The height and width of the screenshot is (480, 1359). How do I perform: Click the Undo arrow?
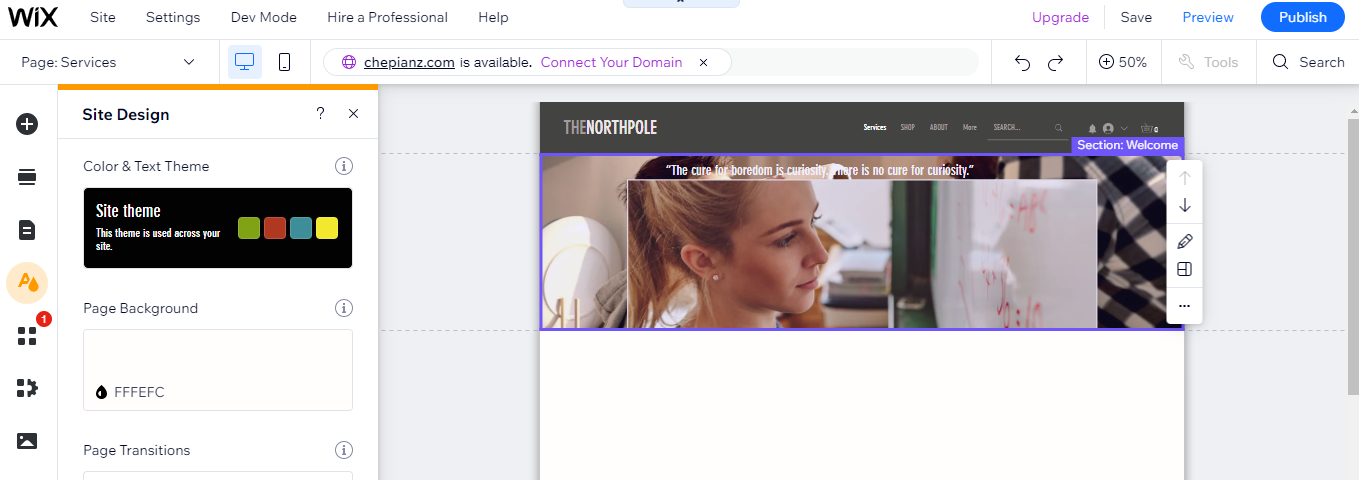point(1022,62)
